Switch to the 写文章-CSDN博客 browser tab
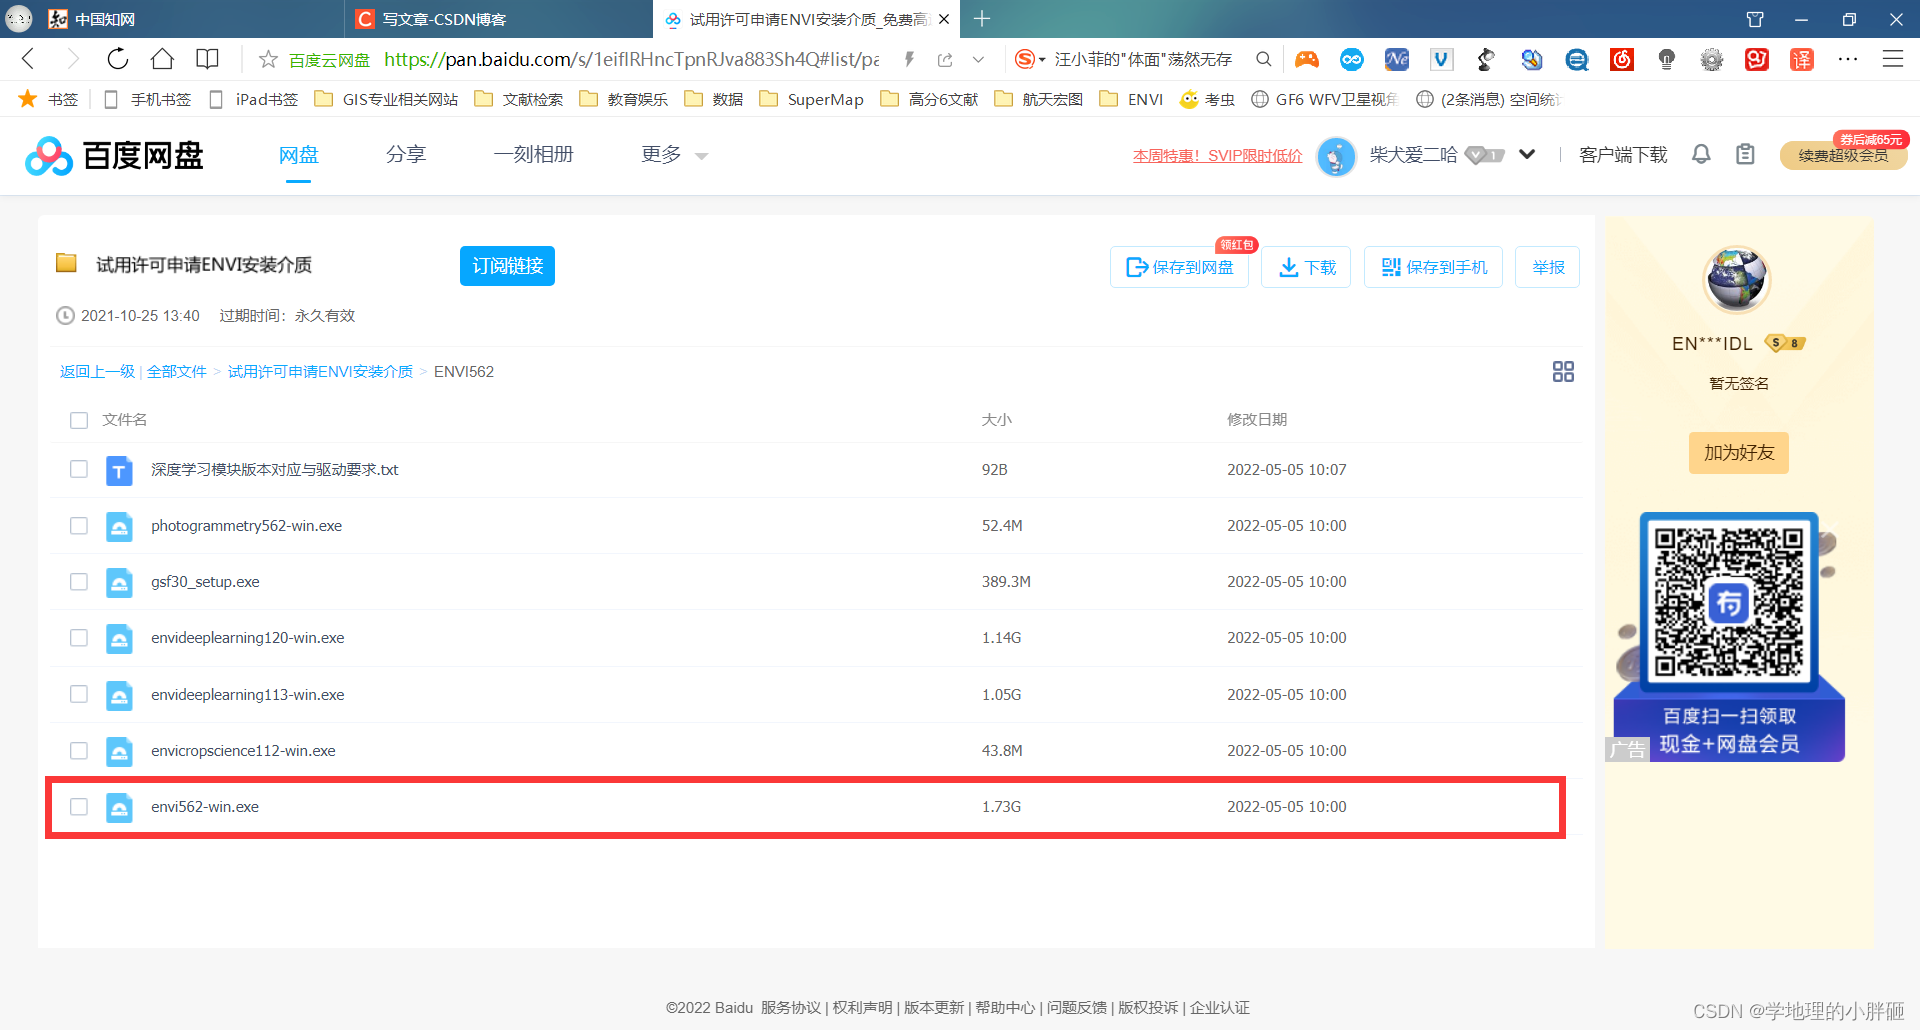The image size is (1920, 1030). pyautogui.click(x=498, y=19)
